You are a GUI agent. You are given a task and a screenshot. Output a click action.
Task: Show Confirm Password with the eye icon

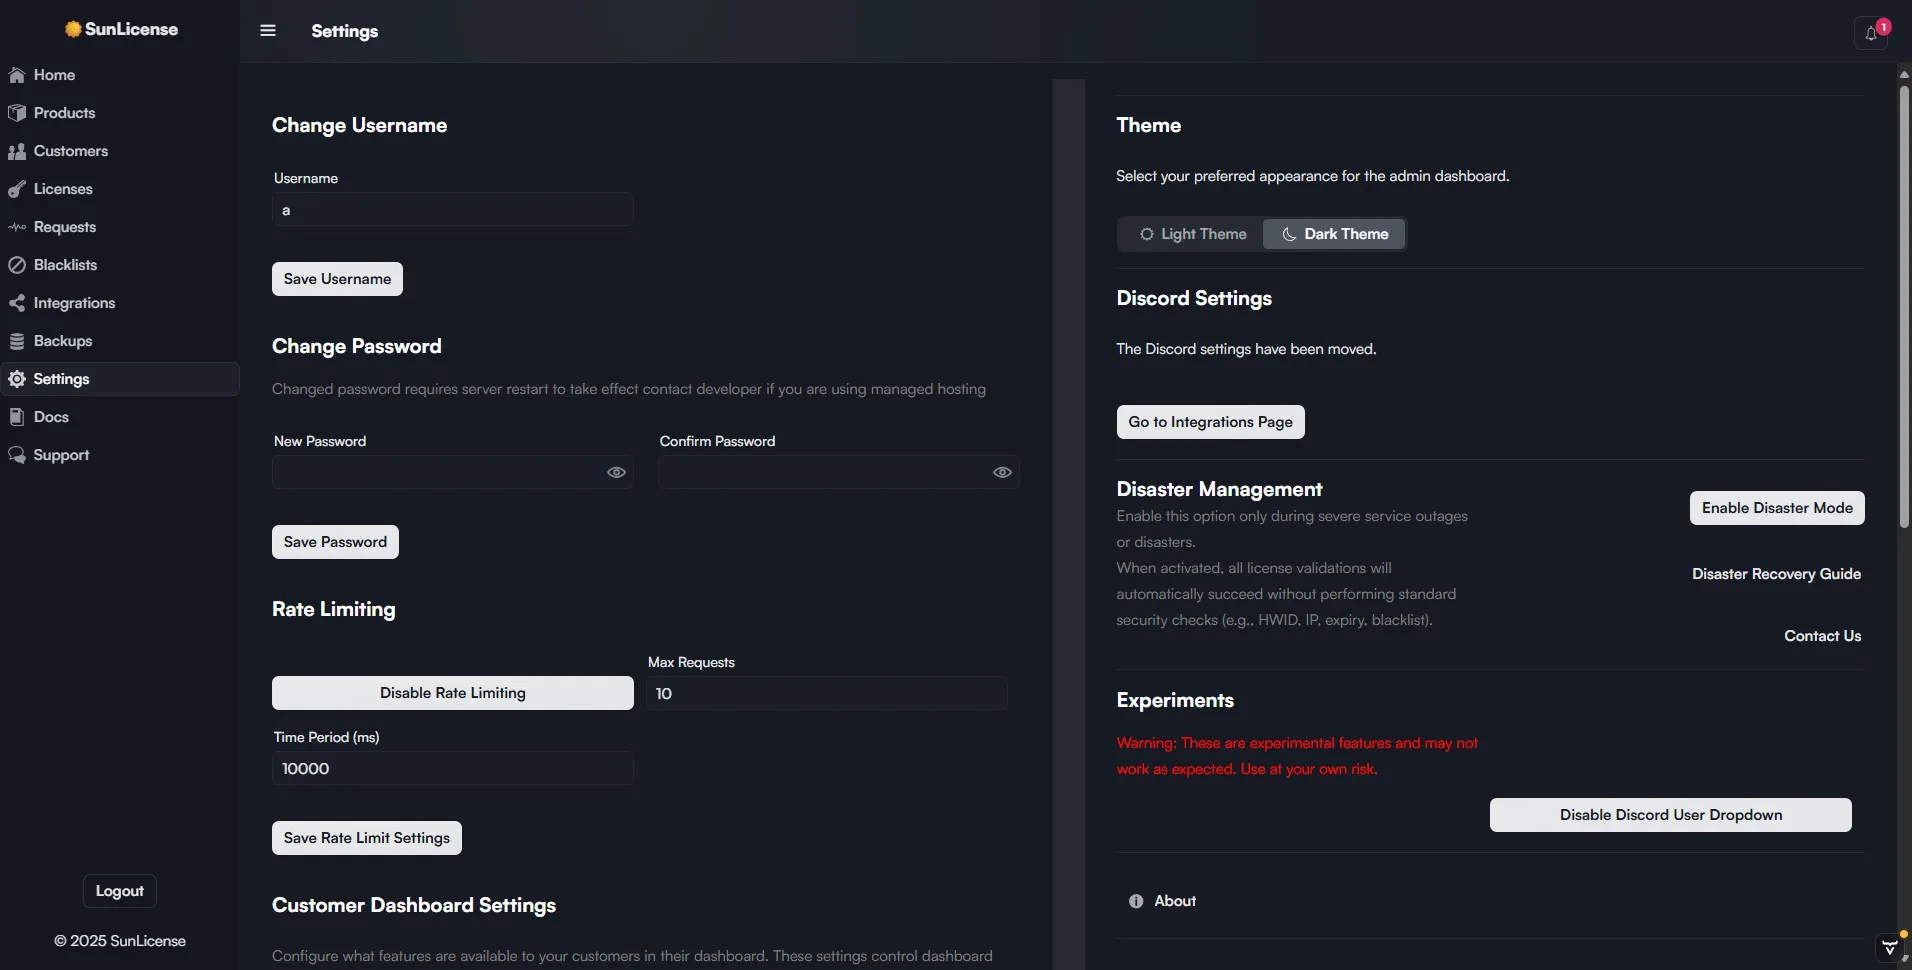click(1002, 472)
